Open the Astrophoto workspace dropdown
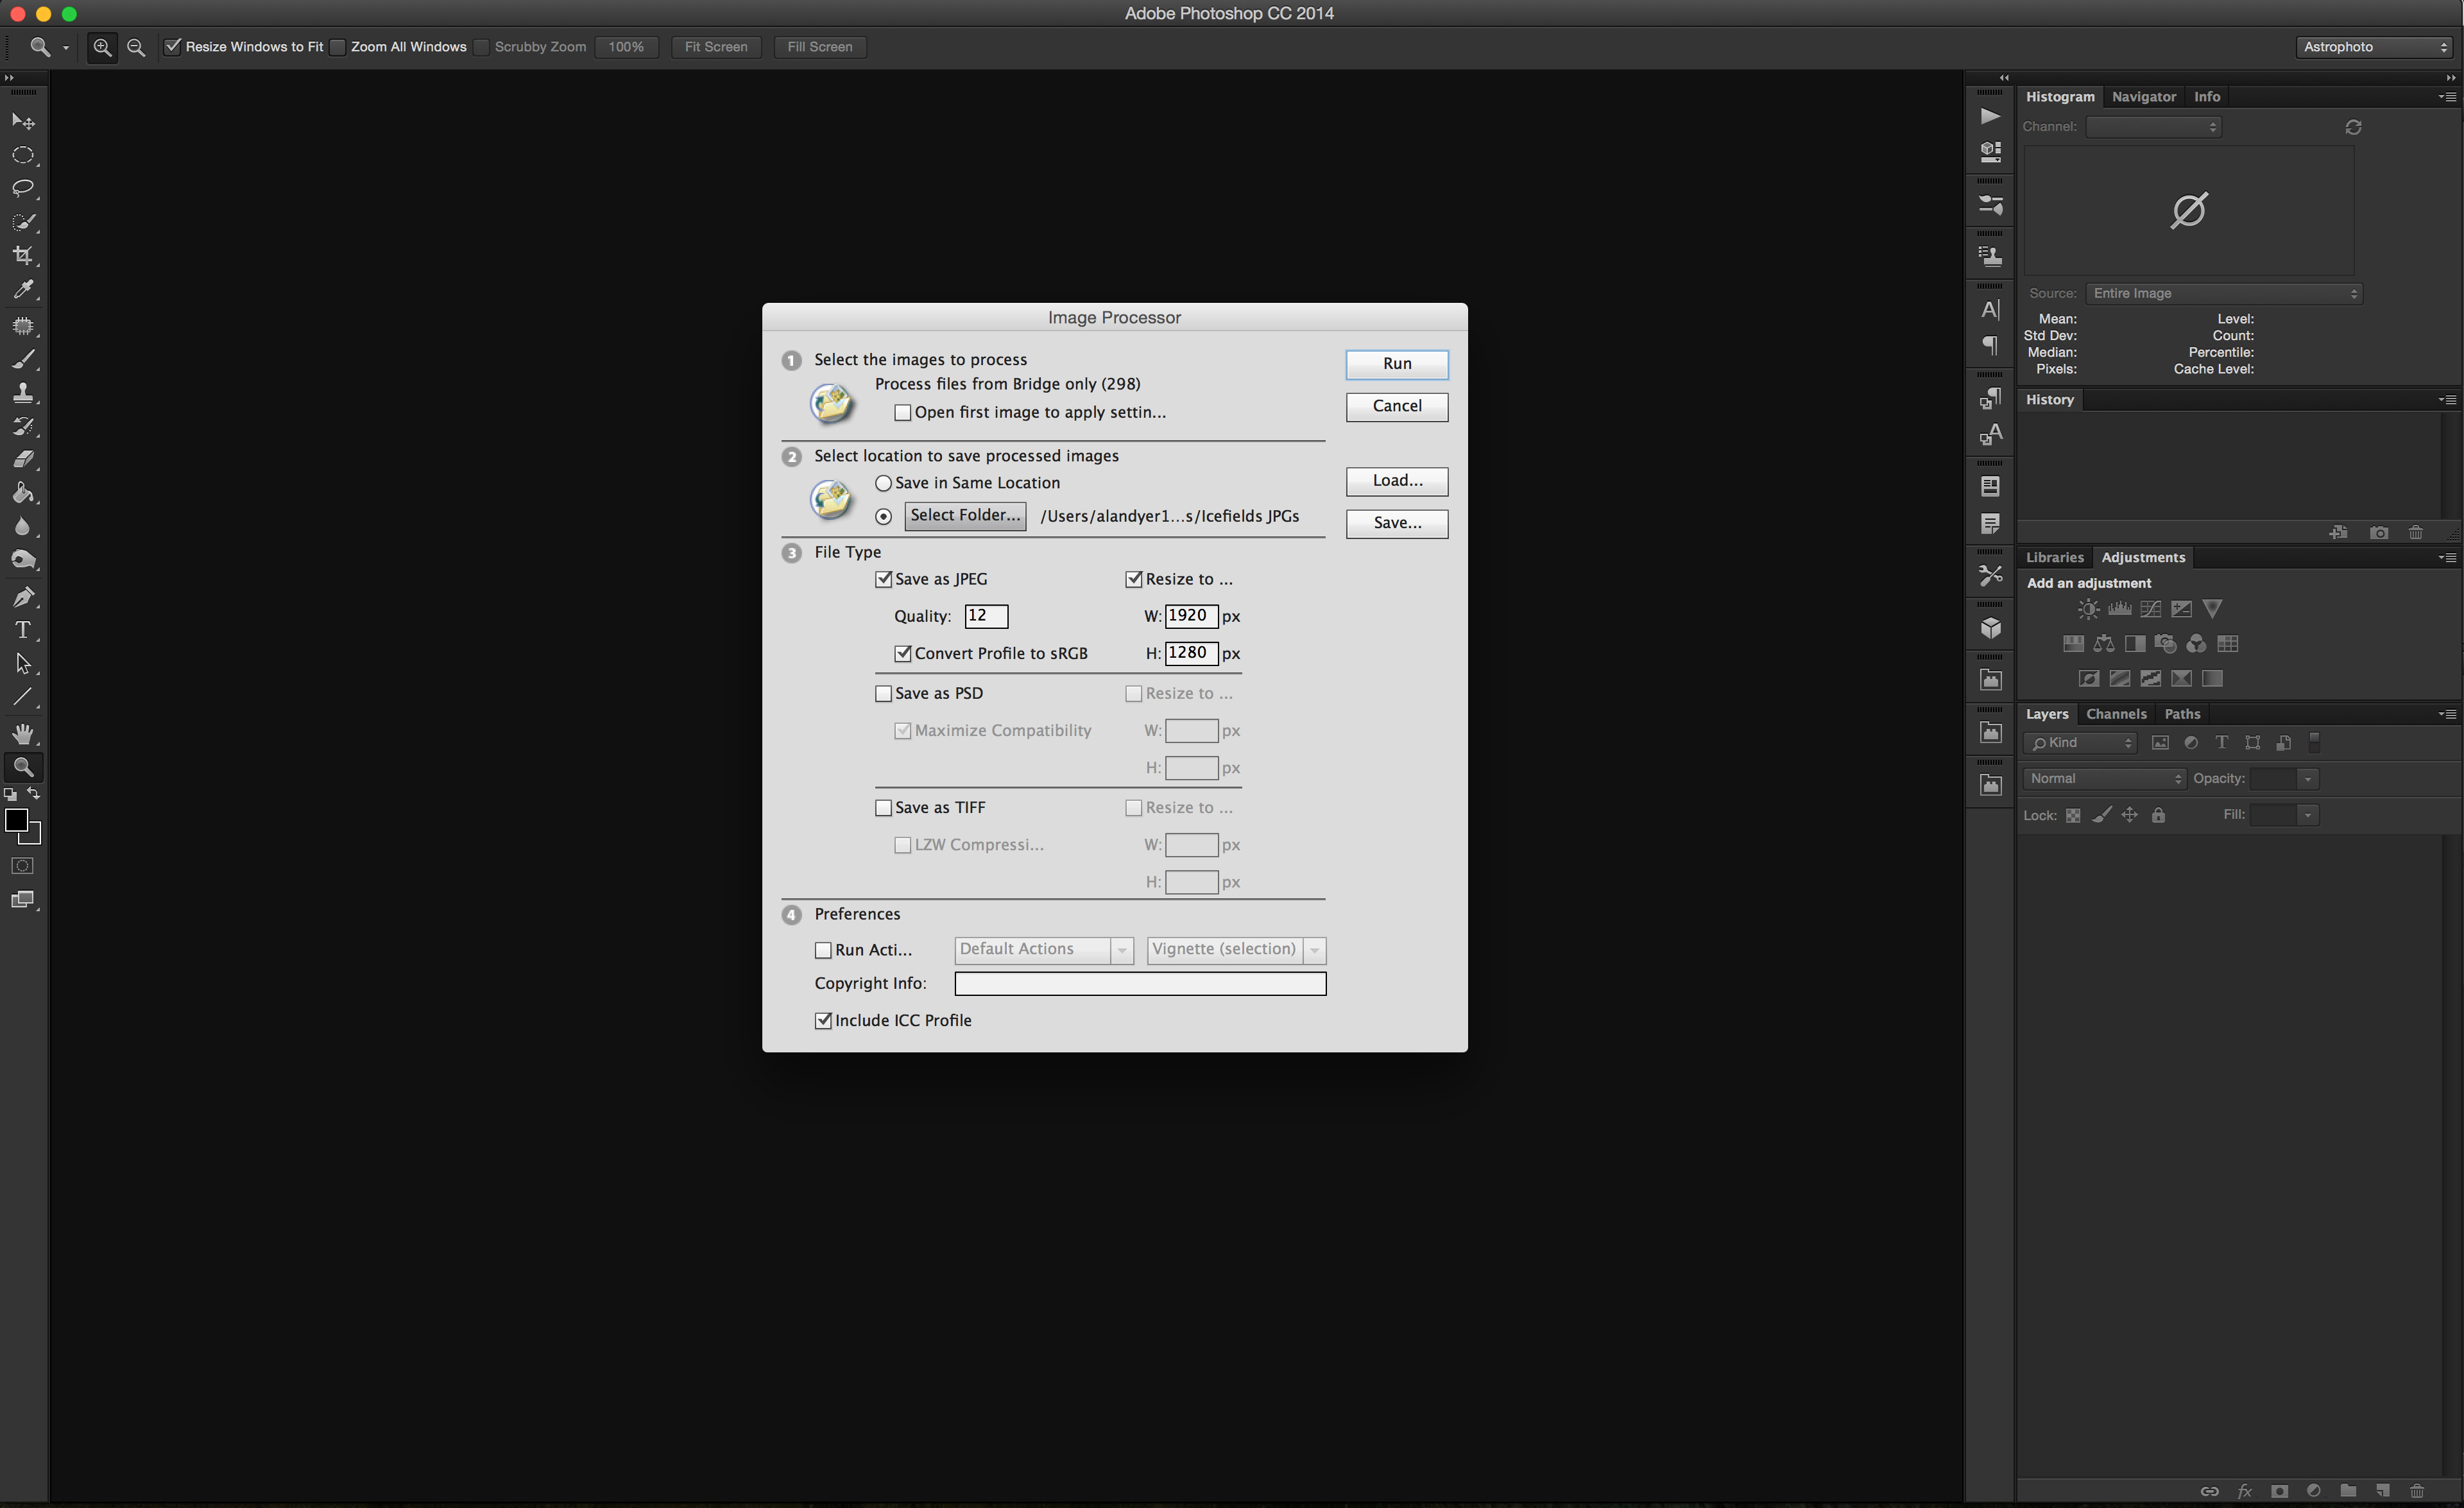Screen dimensions: 2464x1508 (2374, 47)
